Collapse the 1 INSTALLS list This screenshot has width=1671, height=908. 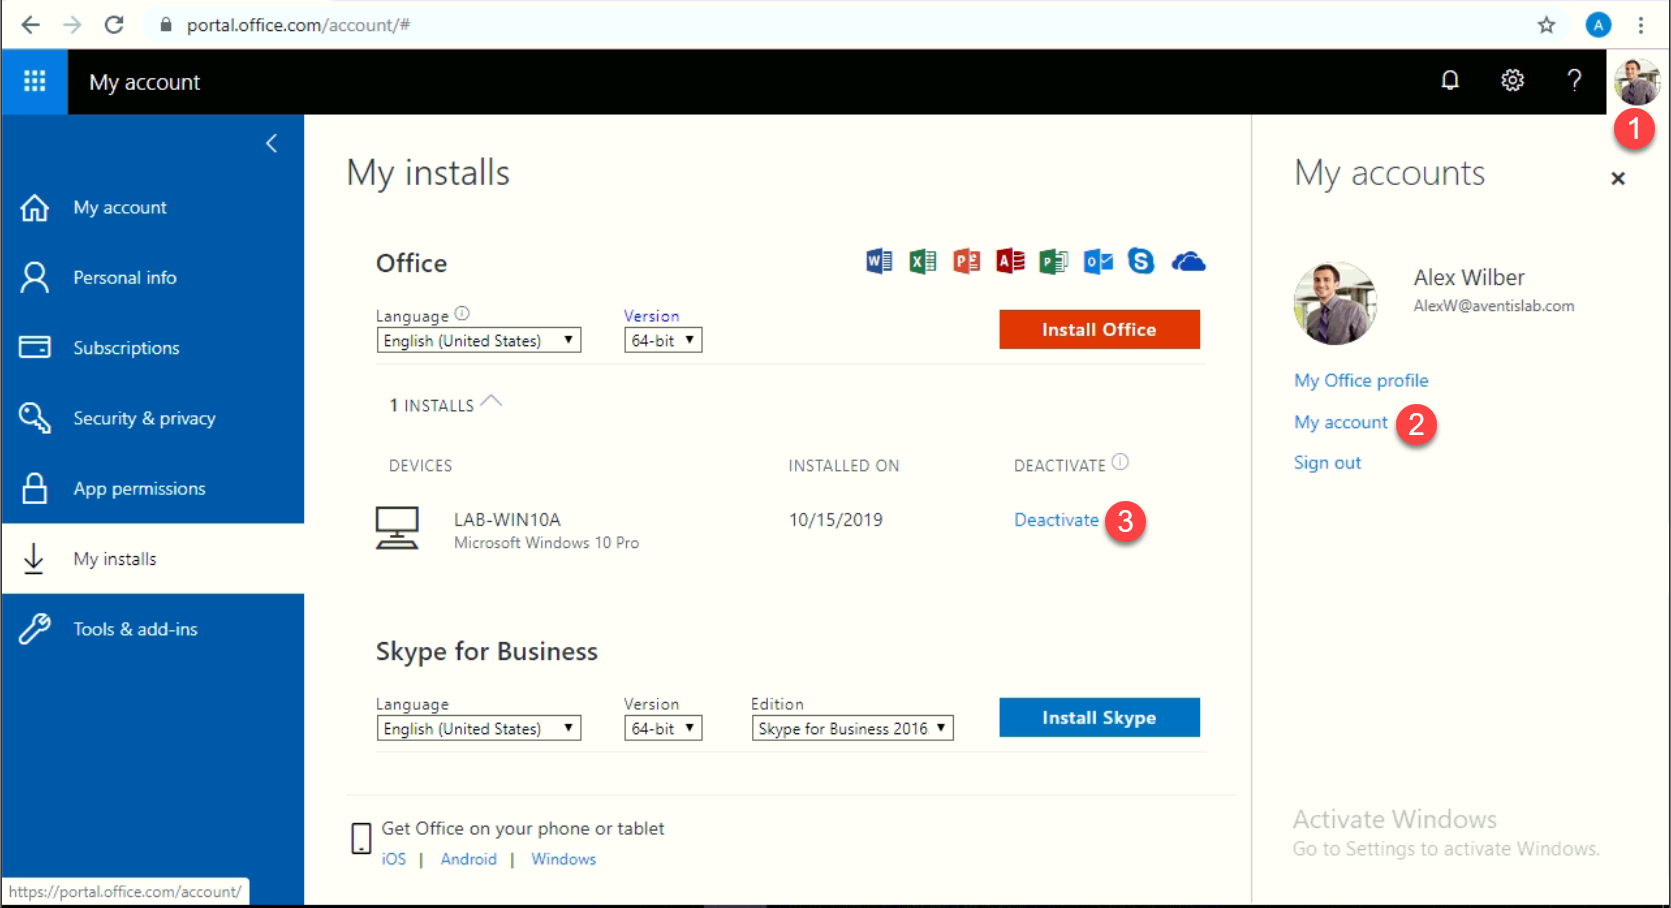(445, 404)
